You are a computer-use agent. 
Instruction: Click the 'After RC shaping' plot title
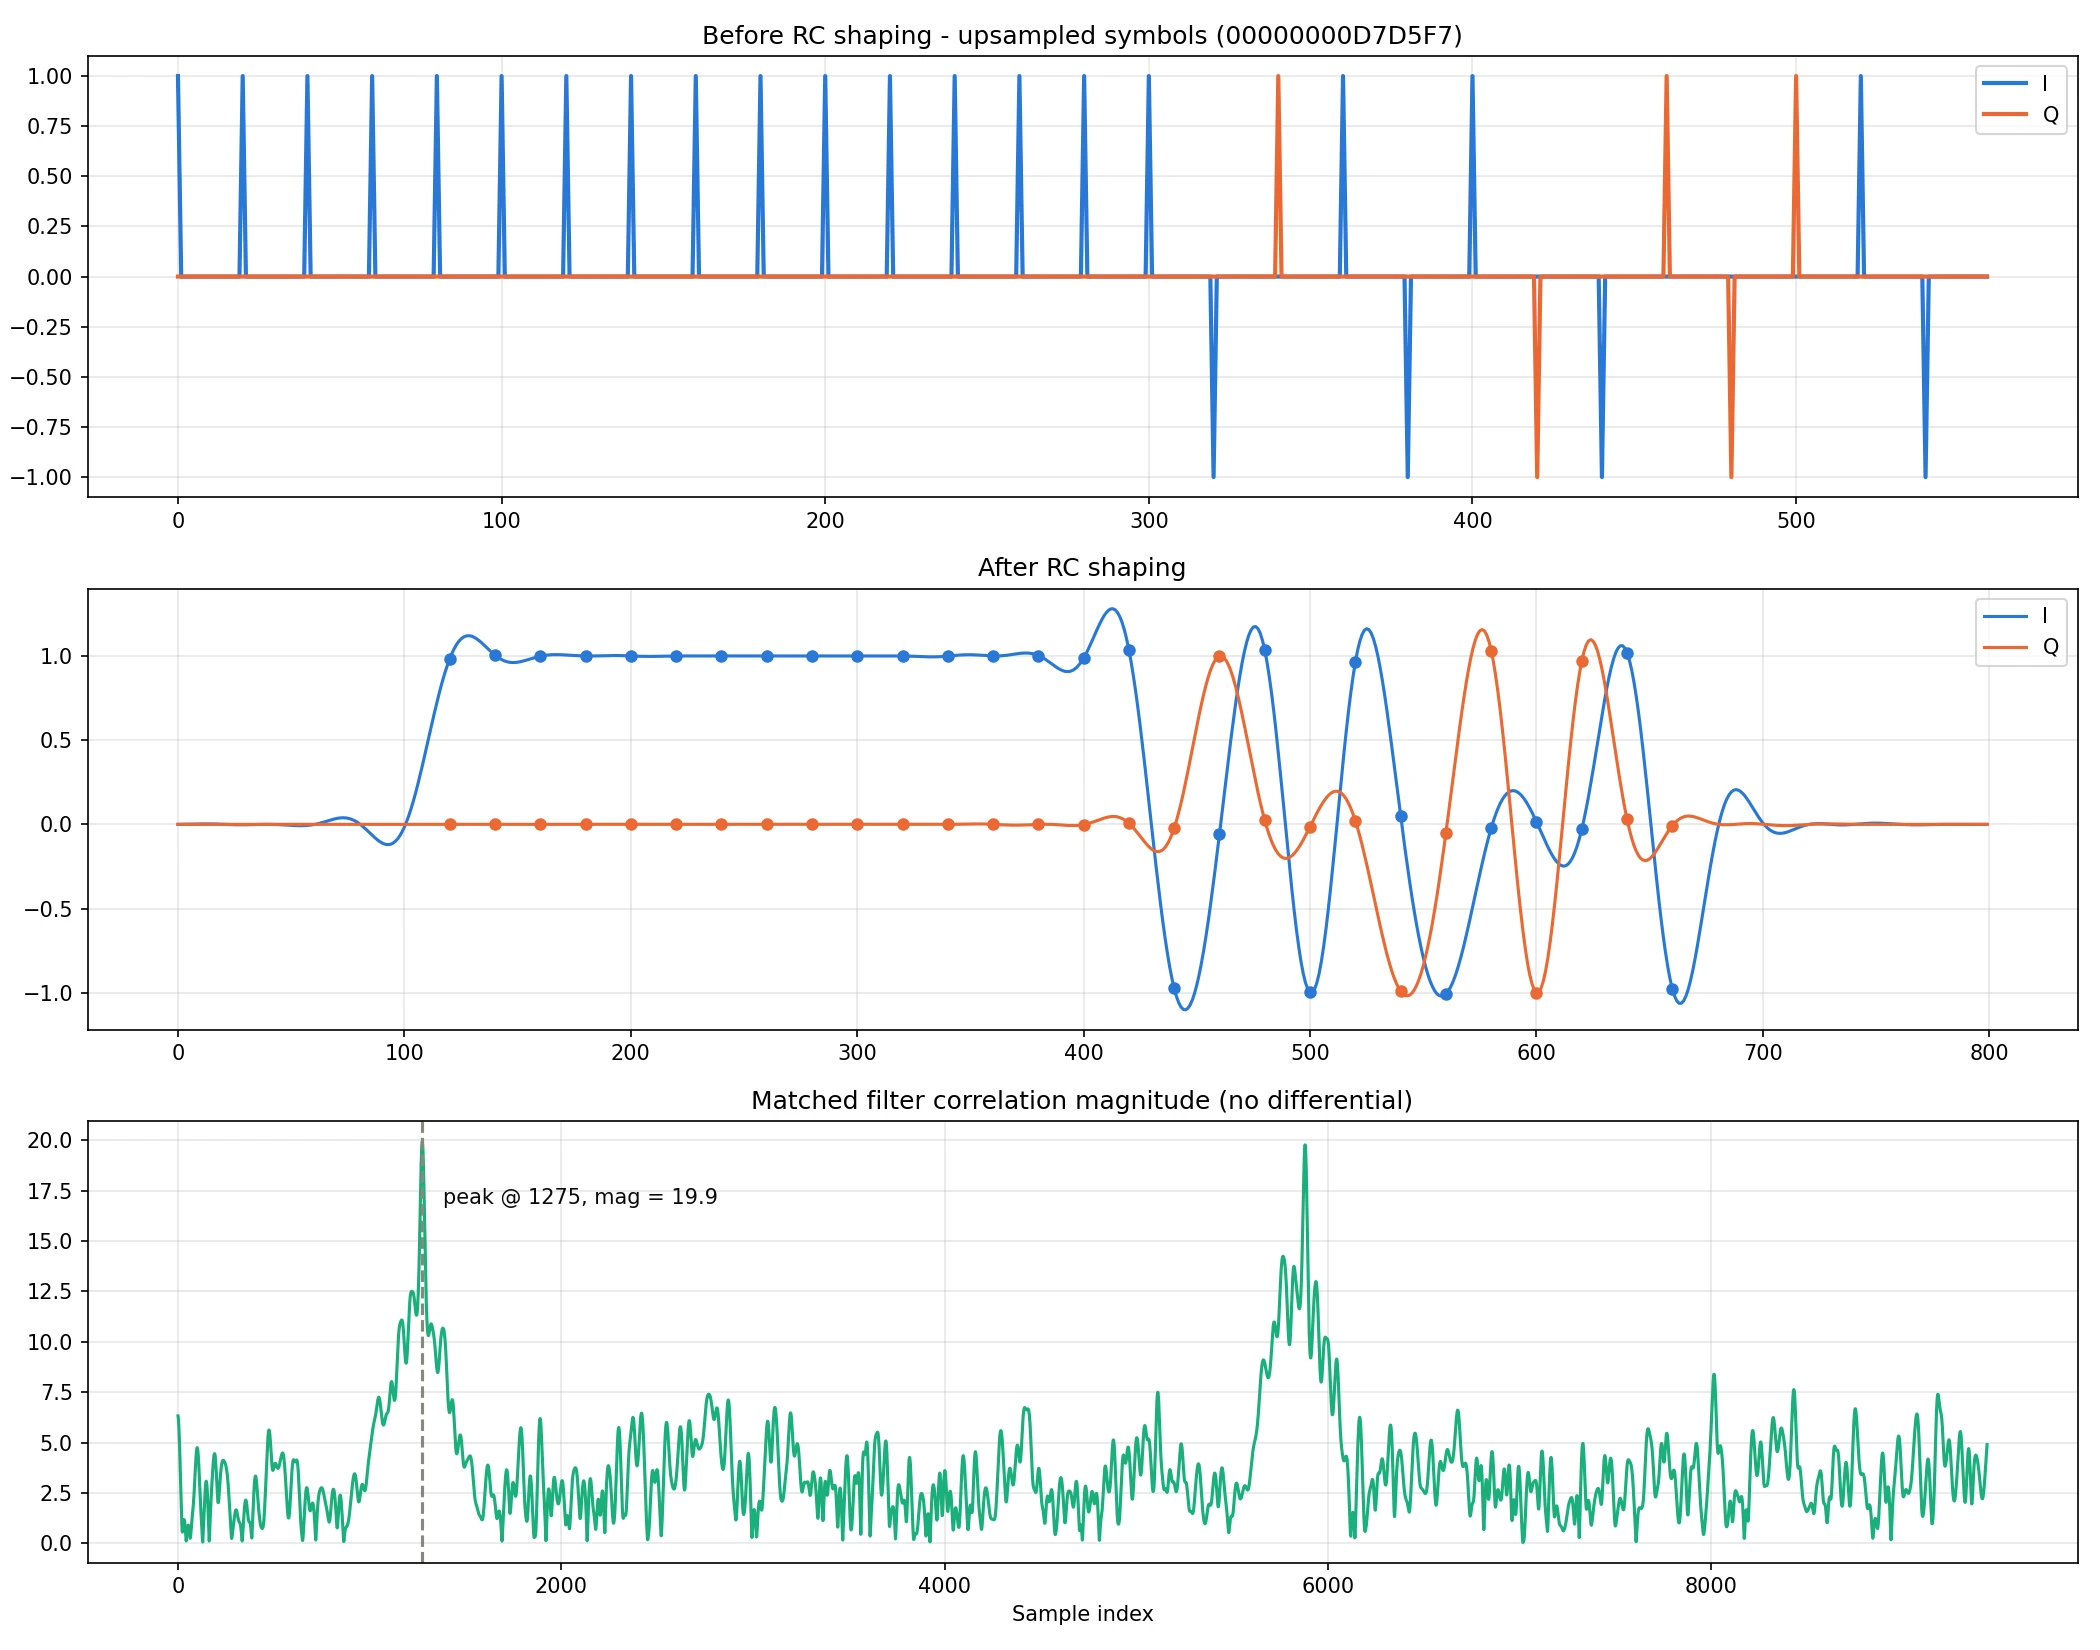coord(1082,568)
